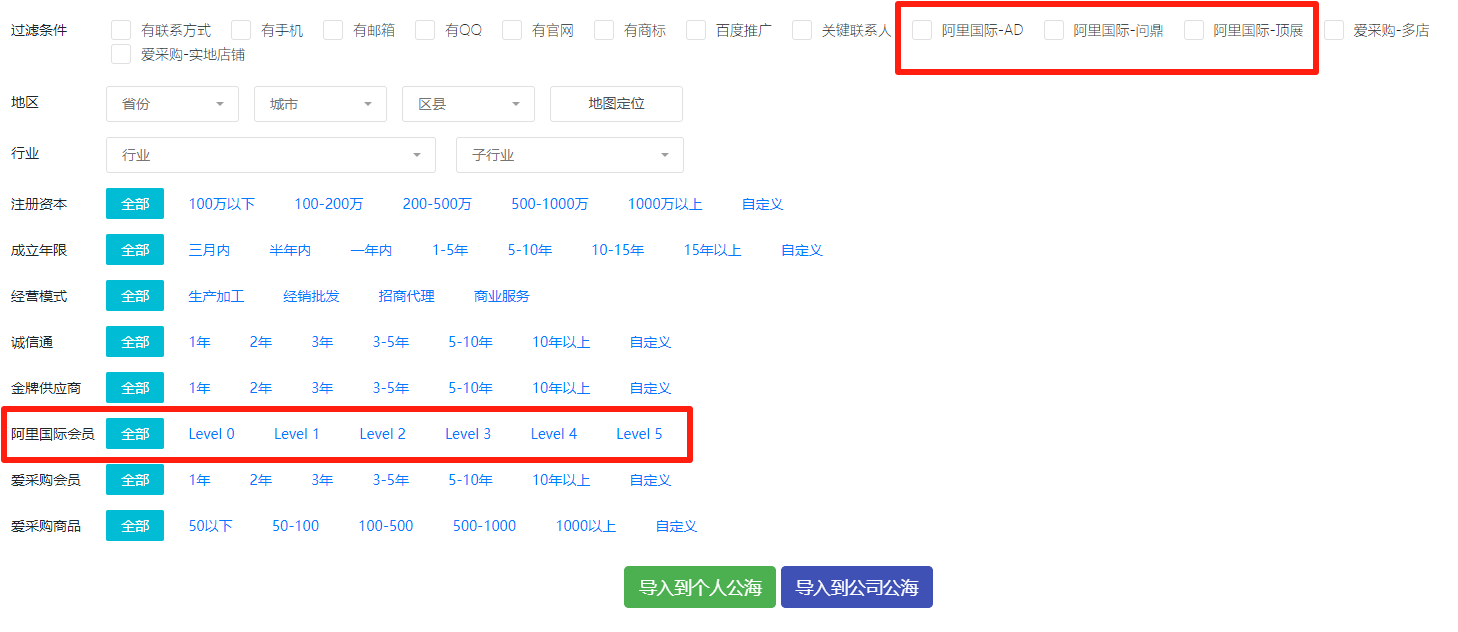Select 一年内 establishment period

371,250
